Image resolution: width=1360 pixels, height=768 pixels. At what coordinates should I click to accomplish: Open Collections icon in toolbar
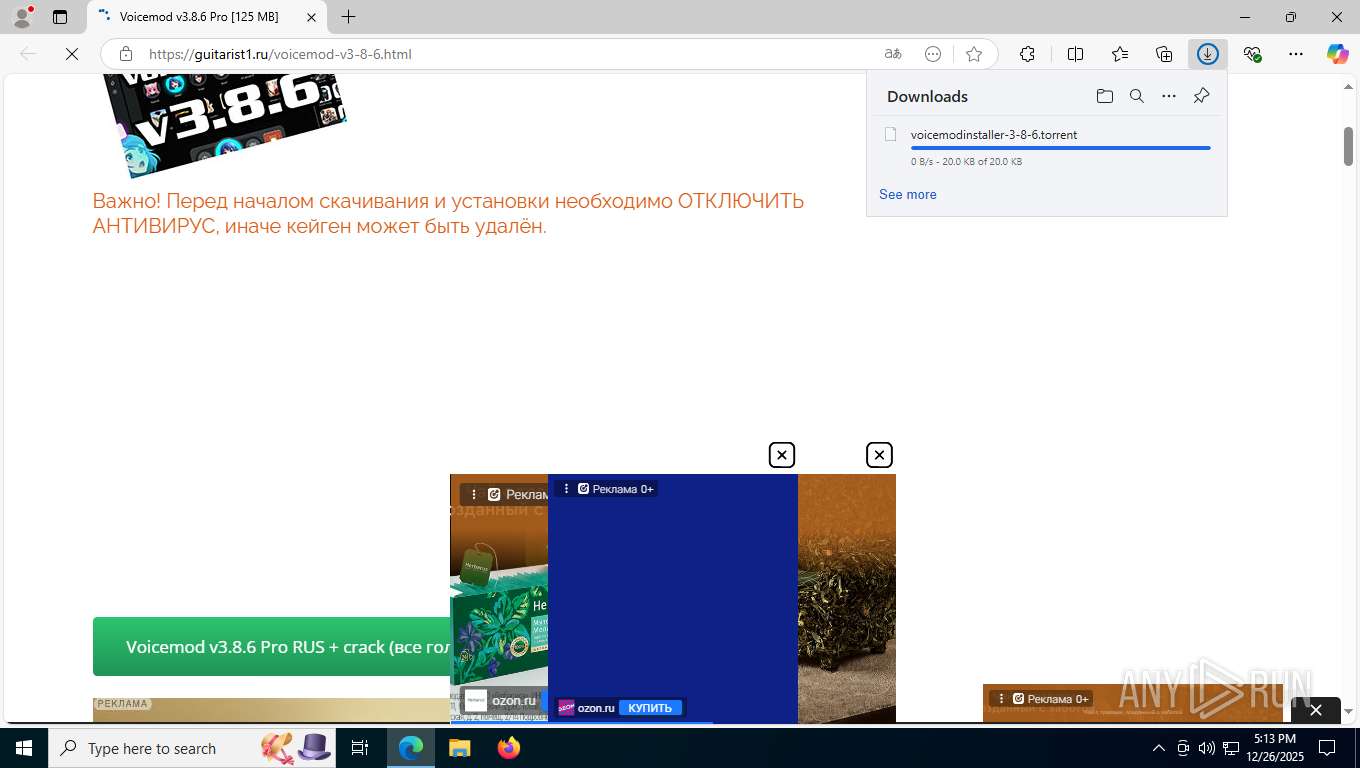point(1164,54)
